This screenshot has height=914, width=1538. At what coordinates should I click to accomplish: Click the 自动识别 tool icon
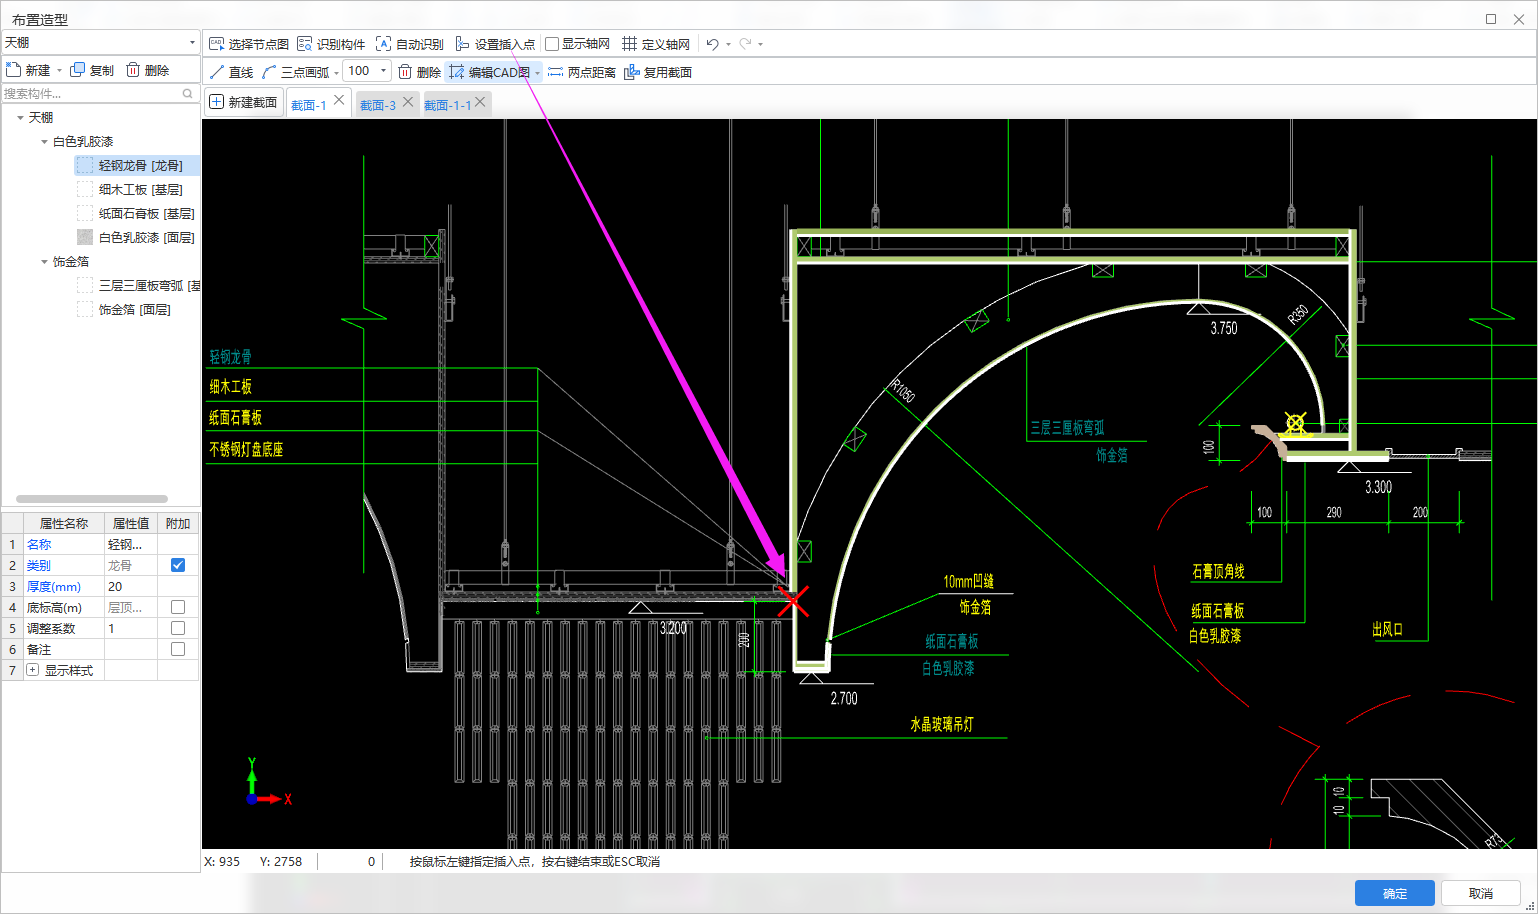(x=383, y=44)
